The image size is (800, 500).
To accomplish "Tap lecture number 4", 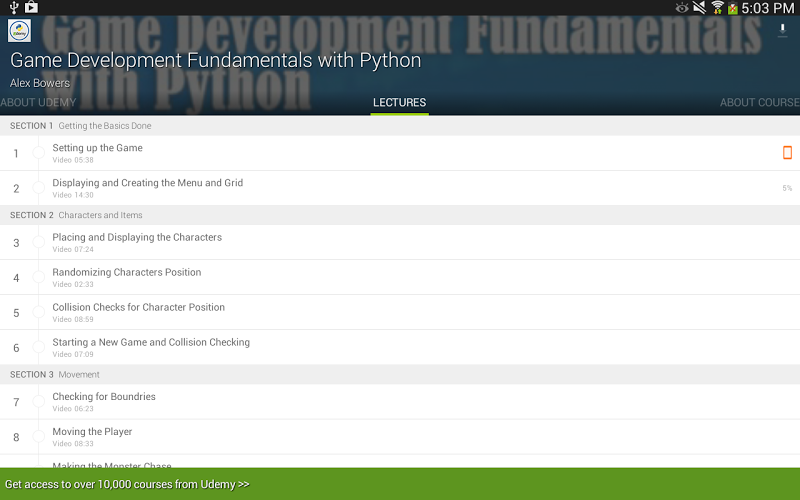I will (x=16, y=278).
